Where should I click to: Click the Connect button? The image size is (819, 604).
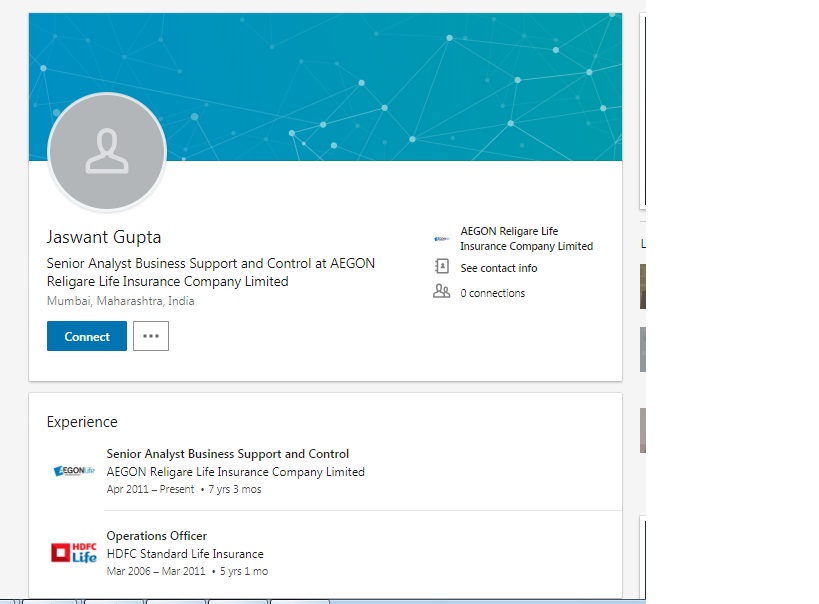pos(87,336)
